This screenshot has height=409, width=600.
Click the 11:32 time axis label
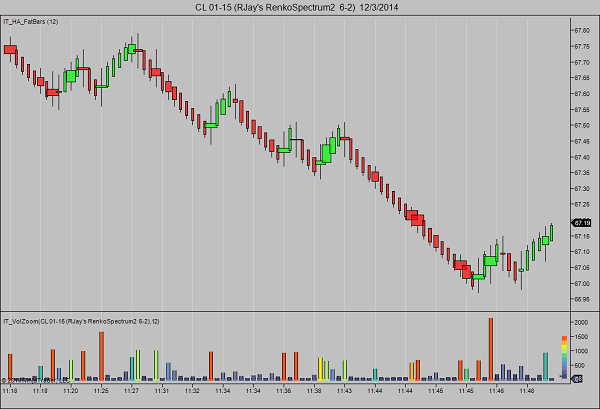(x=192, y=391)
